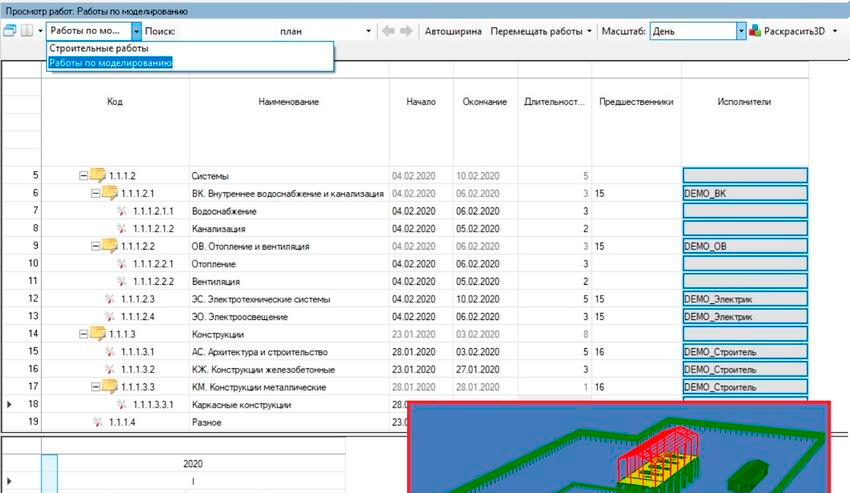Click the task icon beside code 1.1.1.4
Viewport: 850px width, 493px height.
click(x=97, y=422)
